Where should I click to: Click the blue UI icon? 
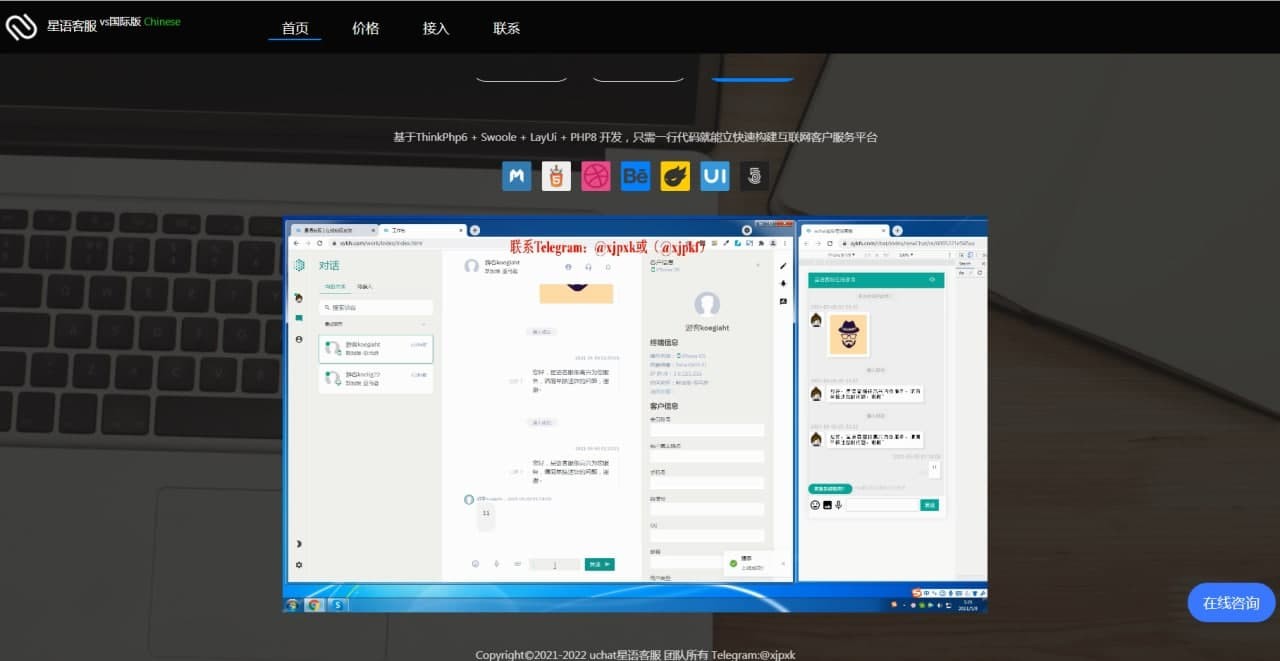coord(714,177)
